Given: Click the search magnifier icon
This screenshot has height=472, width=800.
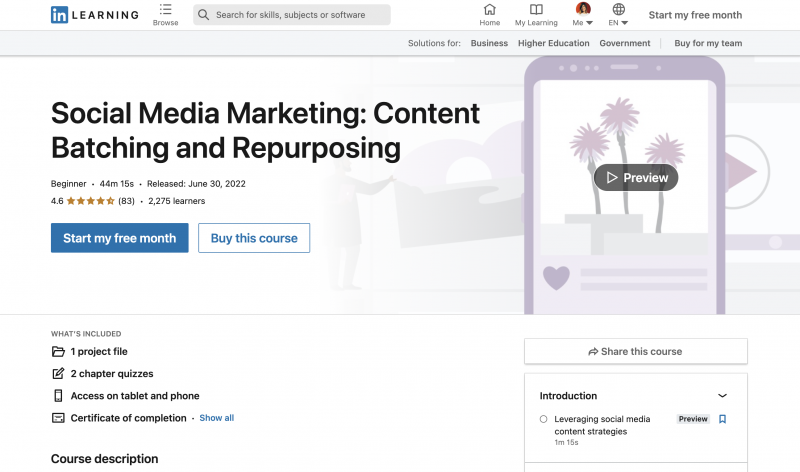Looking at the screenshot, I should coord(203,15).
